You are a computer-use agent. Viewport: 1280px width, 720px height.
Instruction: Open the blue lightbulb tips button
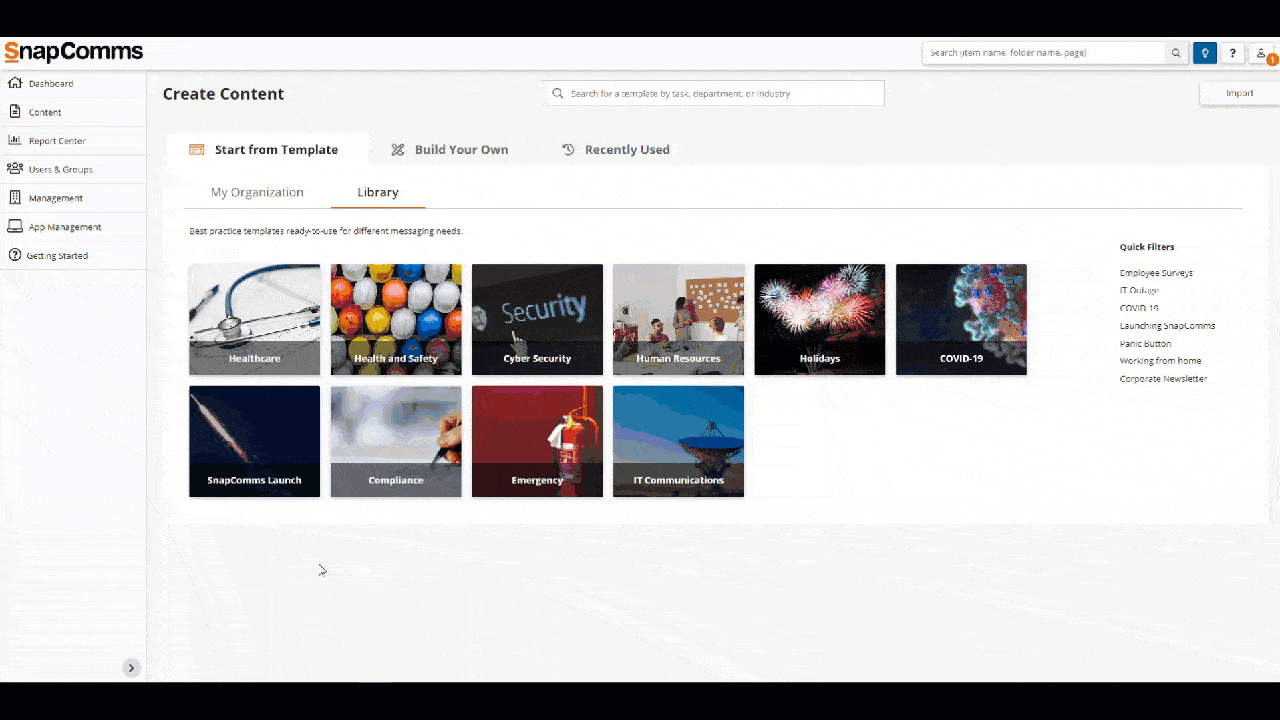tap(1205, 53)
